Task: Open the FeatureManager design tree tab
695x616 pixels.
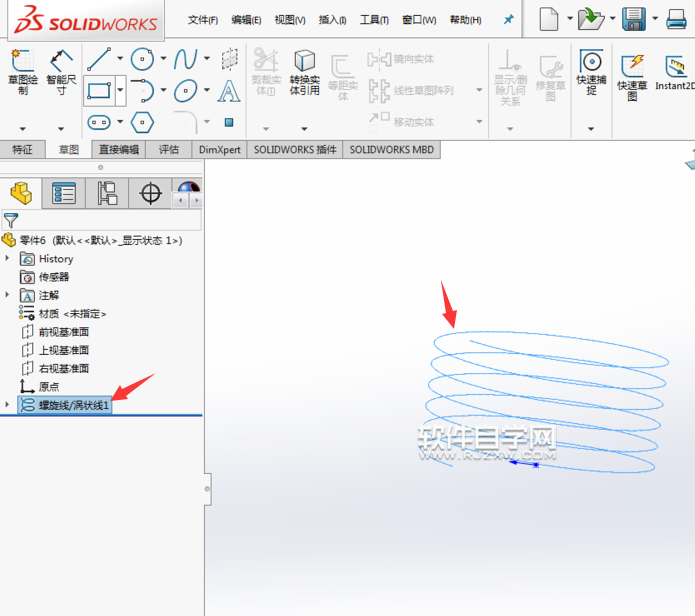Action: [21, 193]
